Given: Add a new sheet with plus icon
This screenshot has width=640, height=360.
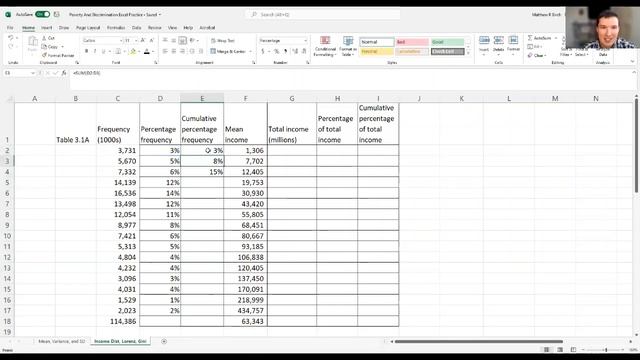Looking at the screenshot, I should (164, 341).
